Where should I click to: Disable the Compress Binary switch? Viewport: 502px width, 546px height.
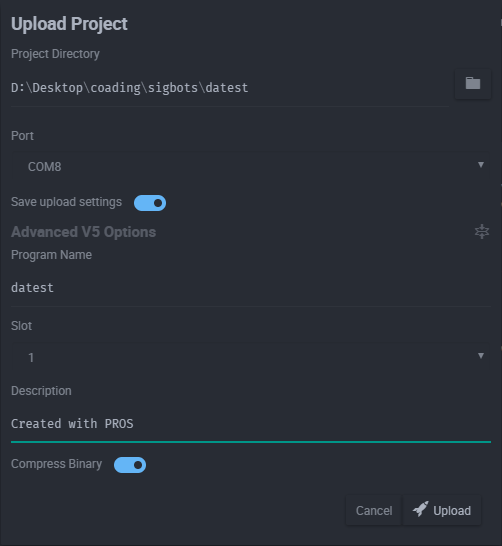[130, 465]
